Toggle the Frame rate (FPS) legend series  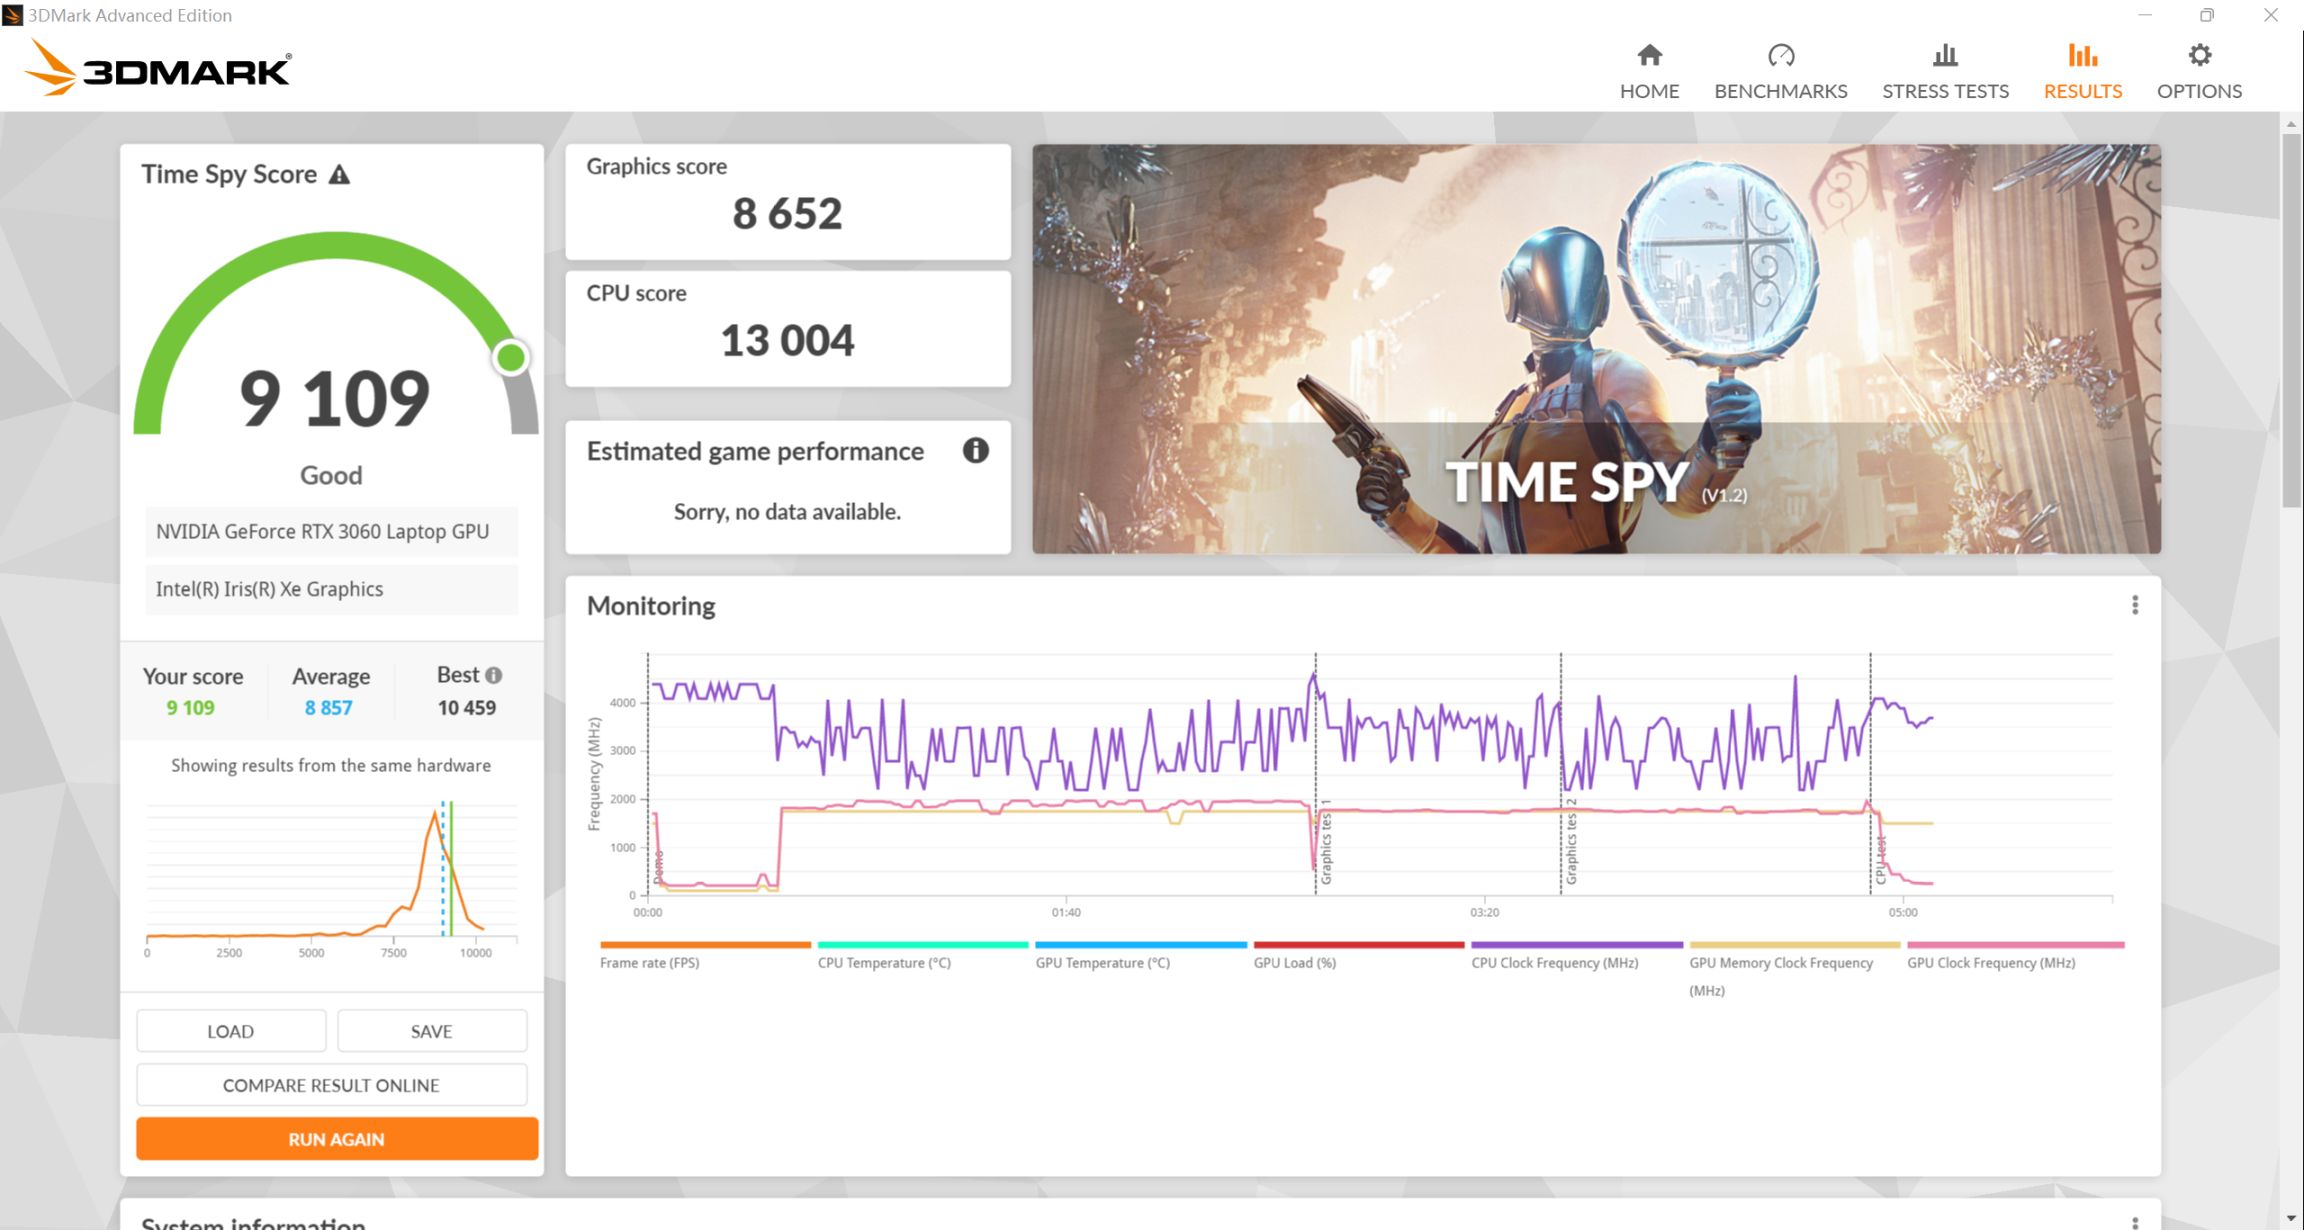[650, 962]
